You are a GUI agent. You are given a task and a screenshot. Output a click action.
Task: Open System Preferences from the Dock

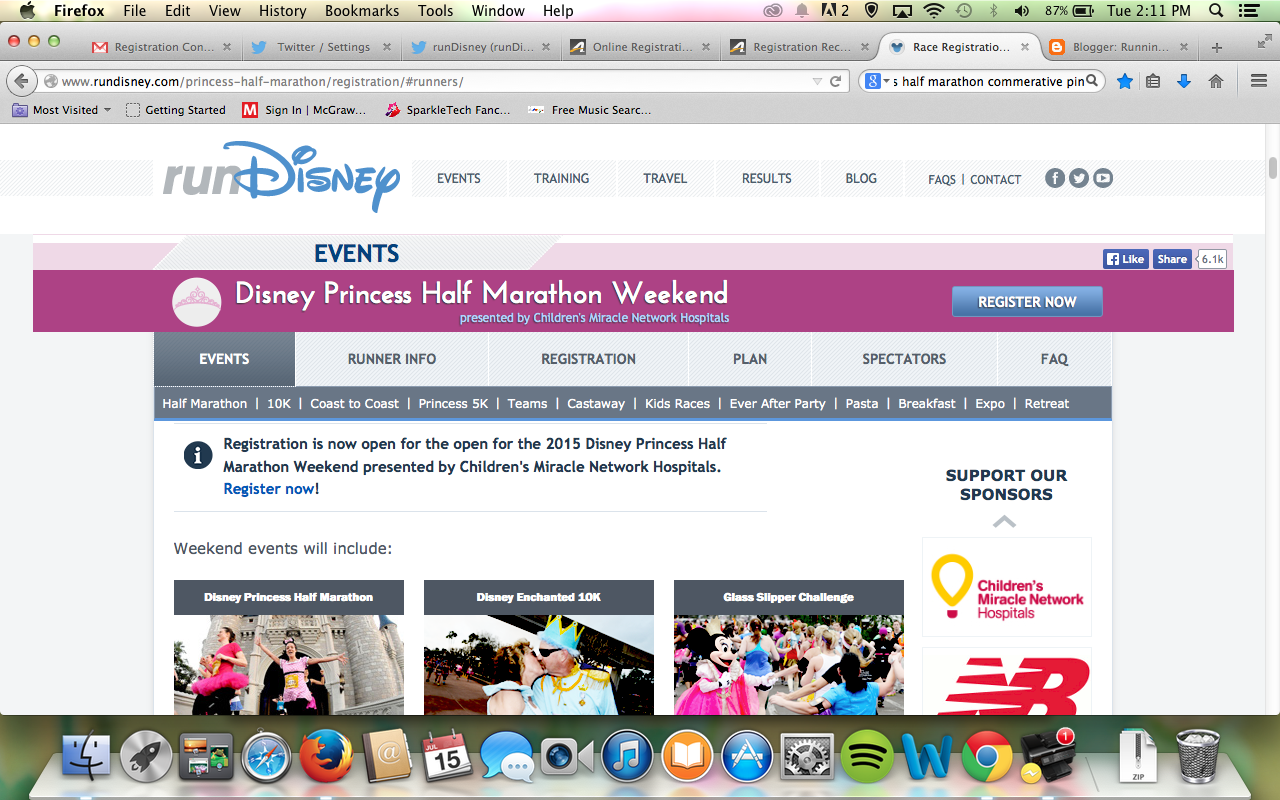(x=807, y=757)
